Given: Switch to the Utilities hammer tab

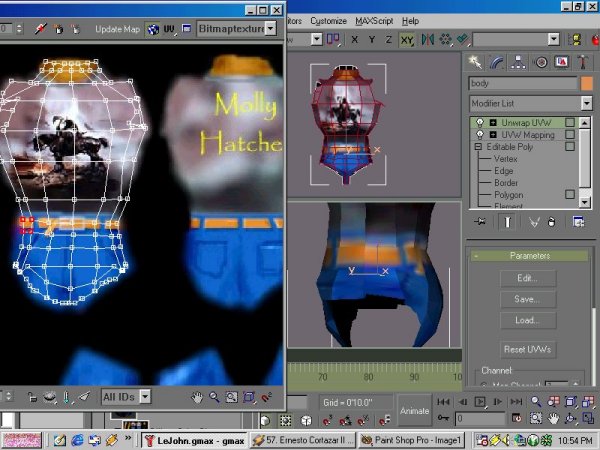Looking at the screenshot, I should pos(583,62).
